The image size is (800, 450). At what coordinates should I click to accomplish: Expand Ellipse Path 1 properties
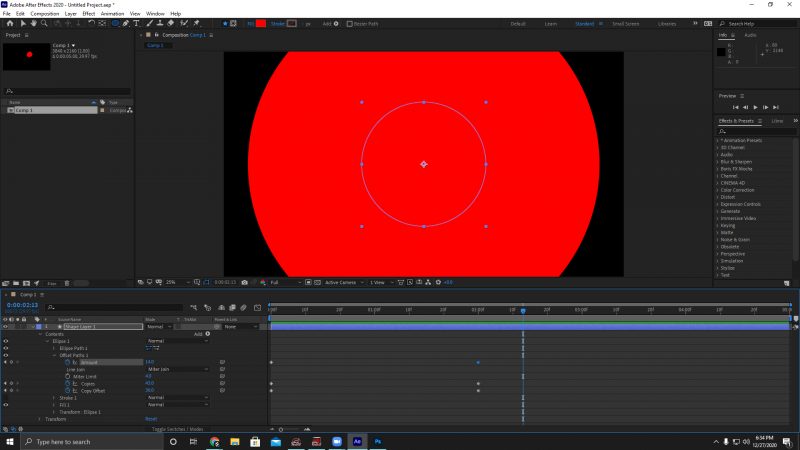pos(54,348)
